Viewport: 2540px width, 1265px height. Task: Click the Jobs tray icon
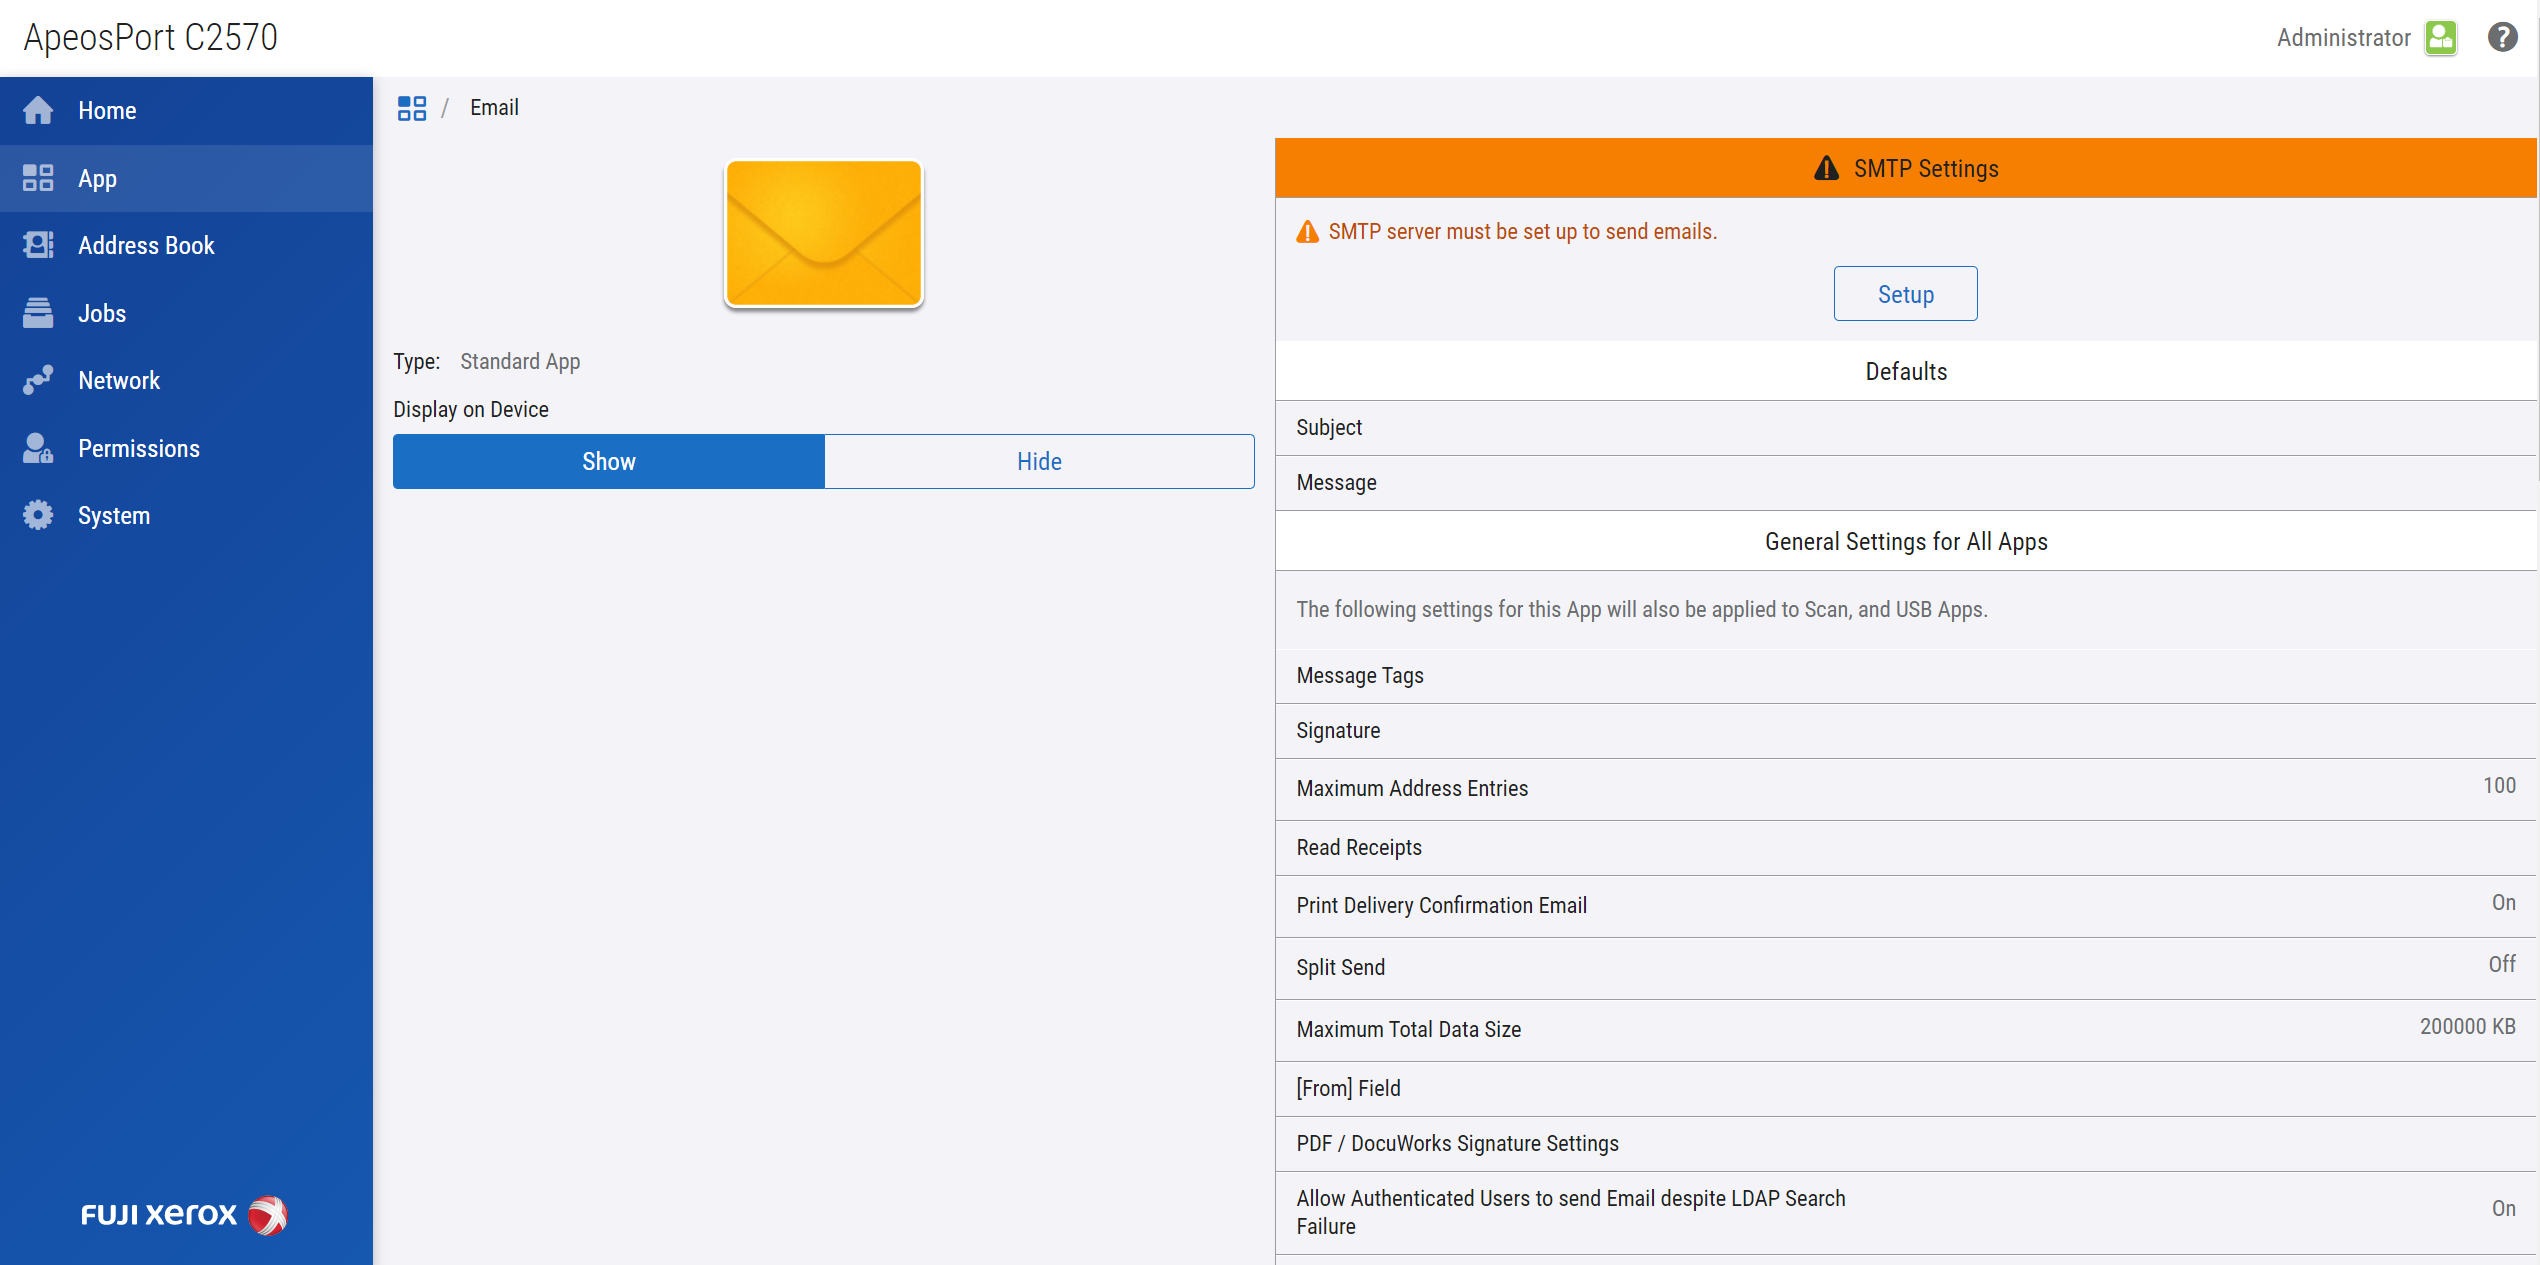[38, 313]
